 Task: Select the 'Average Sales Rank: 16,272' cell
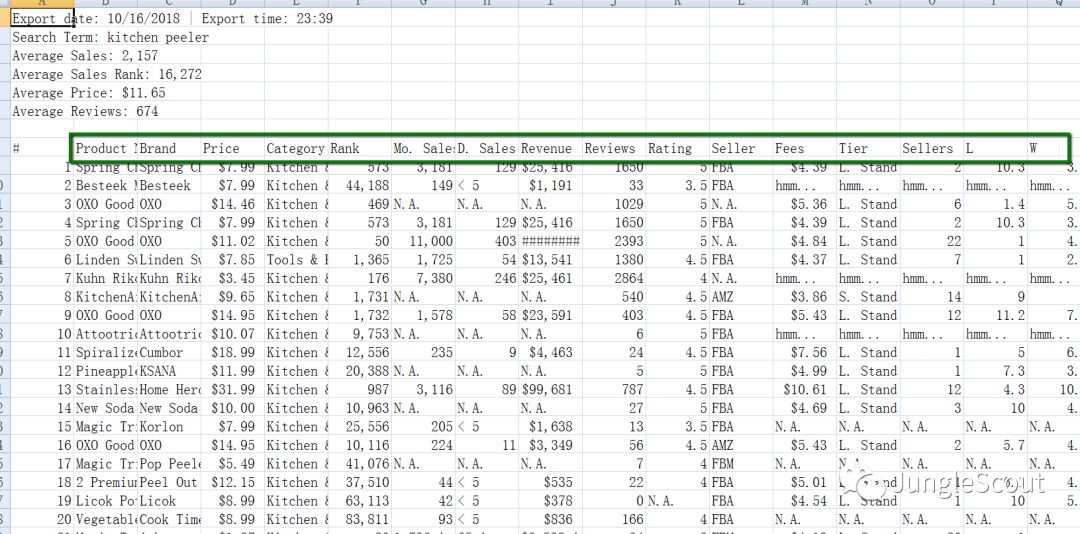point(41,74)
